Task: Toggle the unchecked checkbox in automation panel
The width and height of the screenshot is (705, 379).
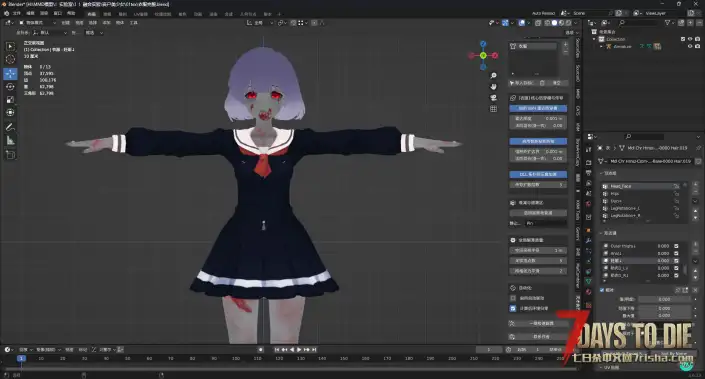Action: coord(513,298)
